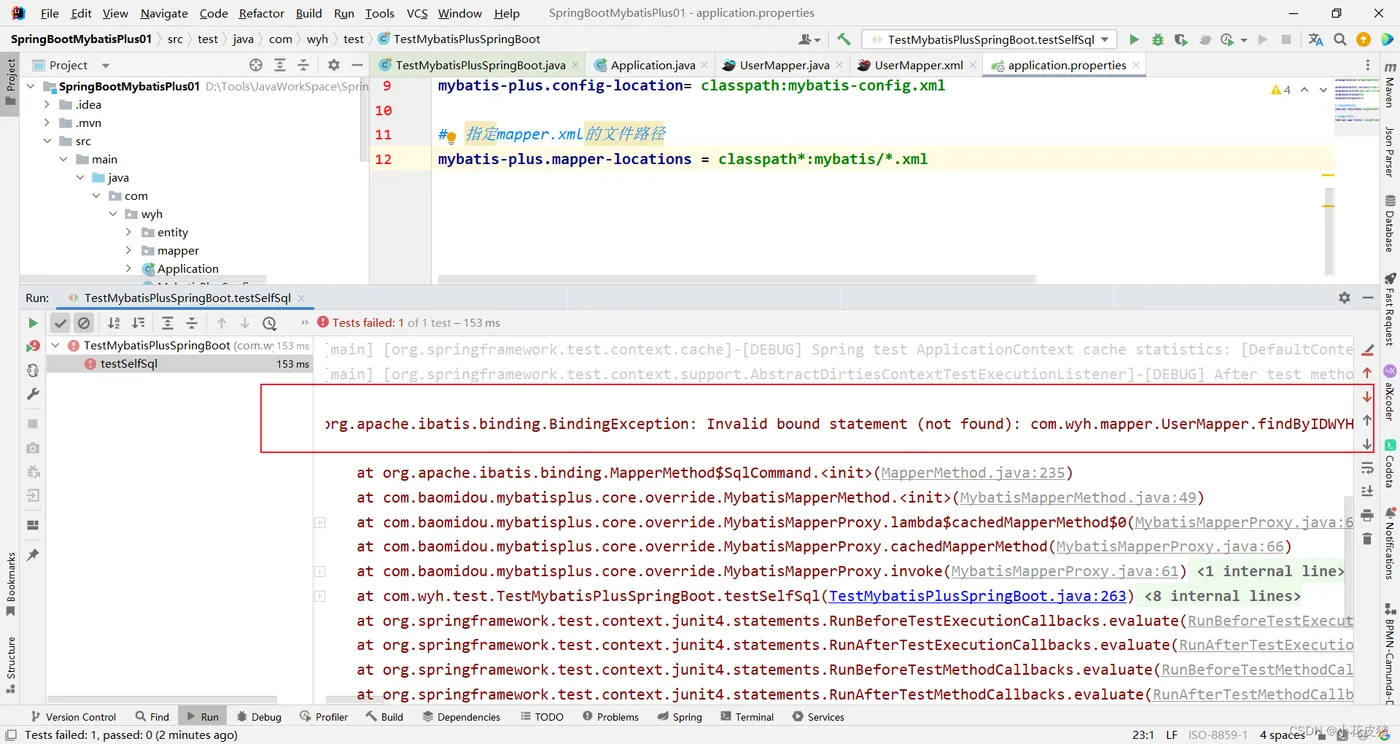This screenshot has height=744, width=1400.
Task: Open Run panel settings gear
Action: pyautogui.click(x=1344, y=298)
